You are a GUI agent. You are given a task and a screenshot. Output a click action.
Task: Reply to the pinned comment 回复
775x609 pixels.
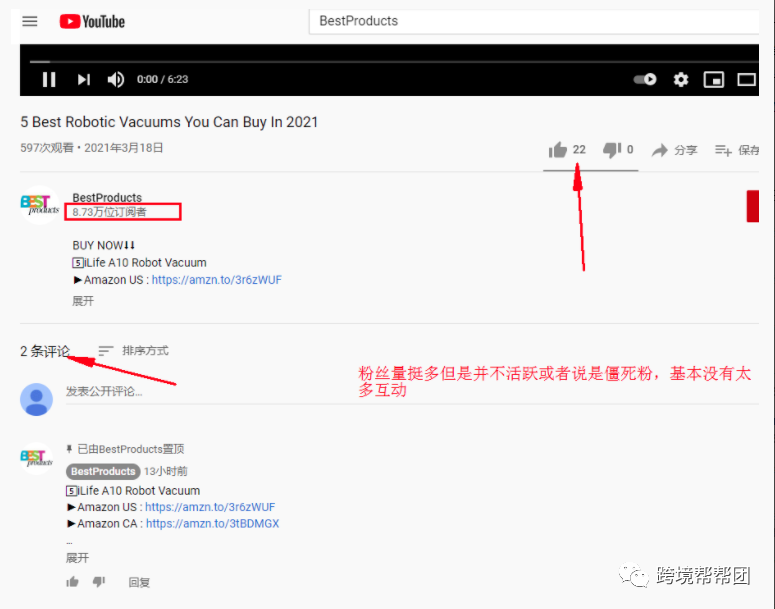(139, 582)
